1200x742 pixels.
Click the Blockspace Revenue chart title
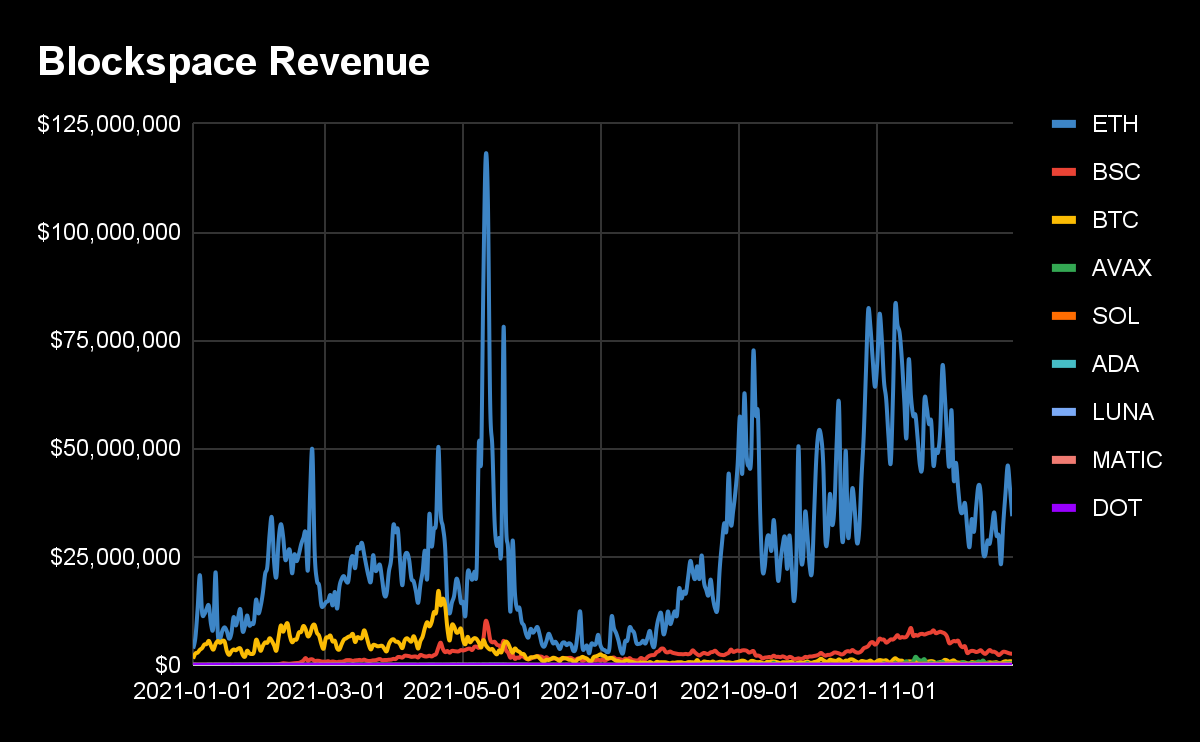click(x=234, y=62)
